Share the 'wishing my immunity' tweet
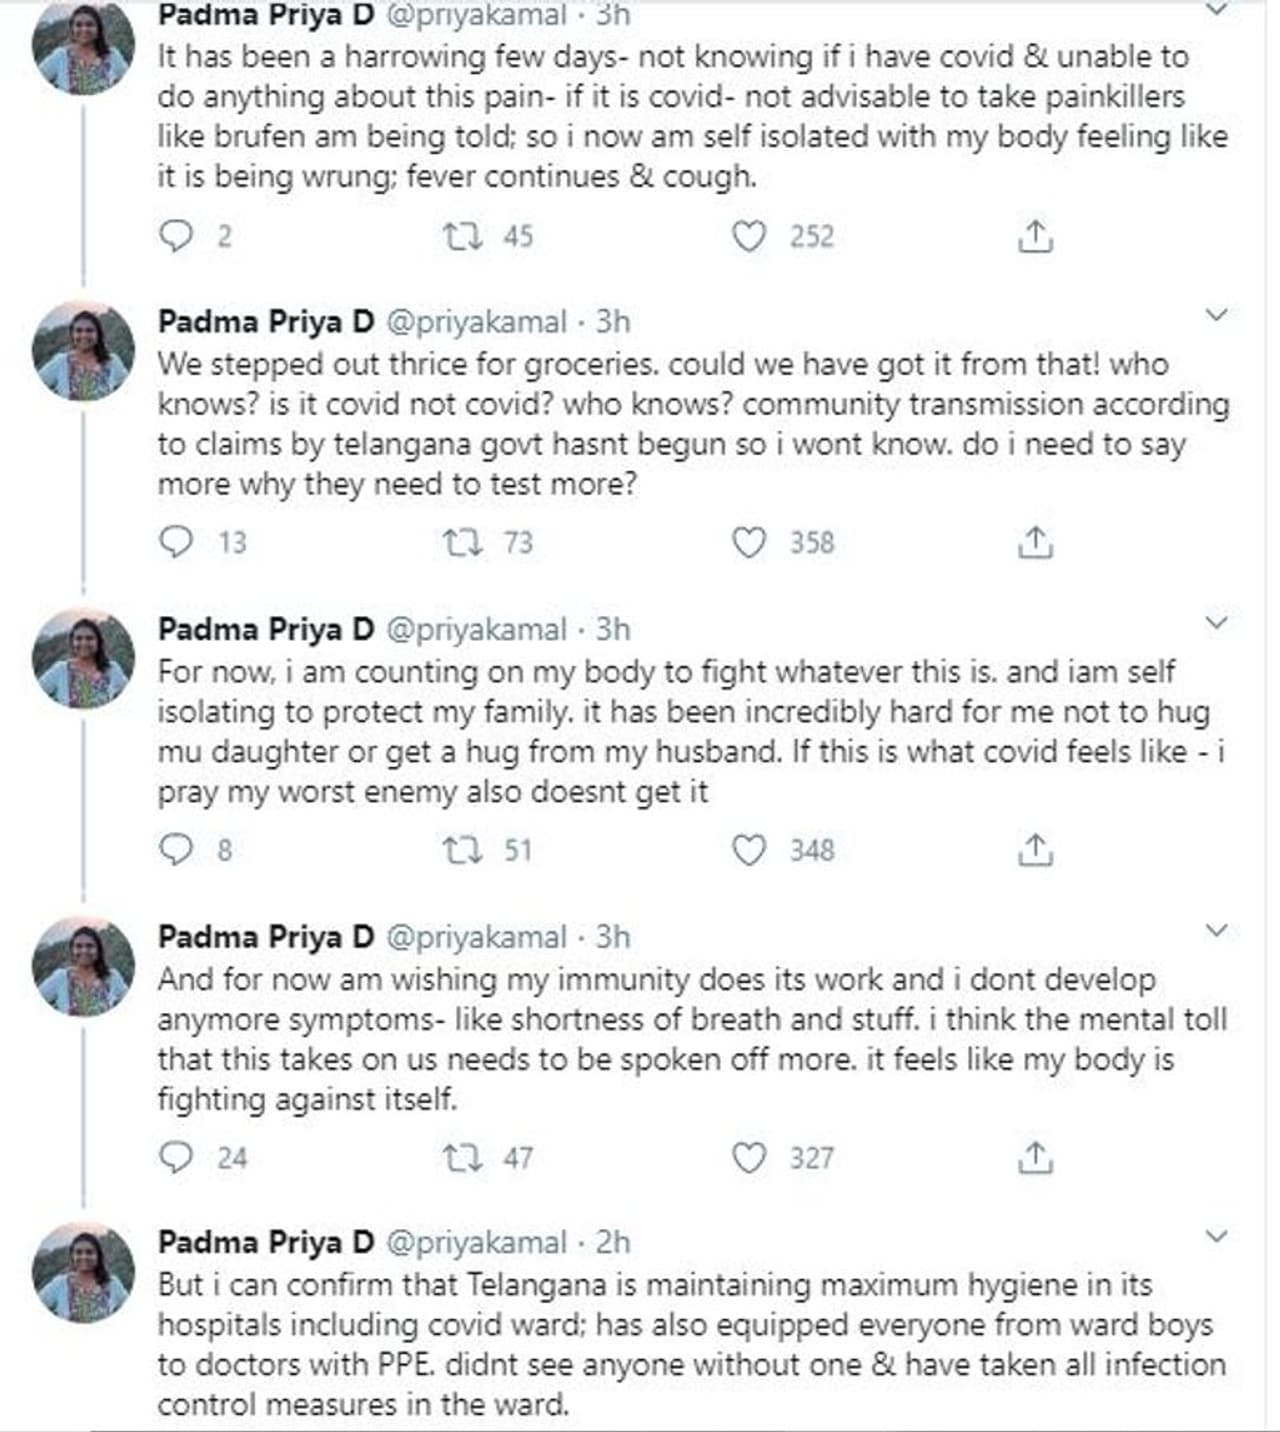Screen dimensions: 1280x1432 pyautogui.click(x=1035, y=1157)
